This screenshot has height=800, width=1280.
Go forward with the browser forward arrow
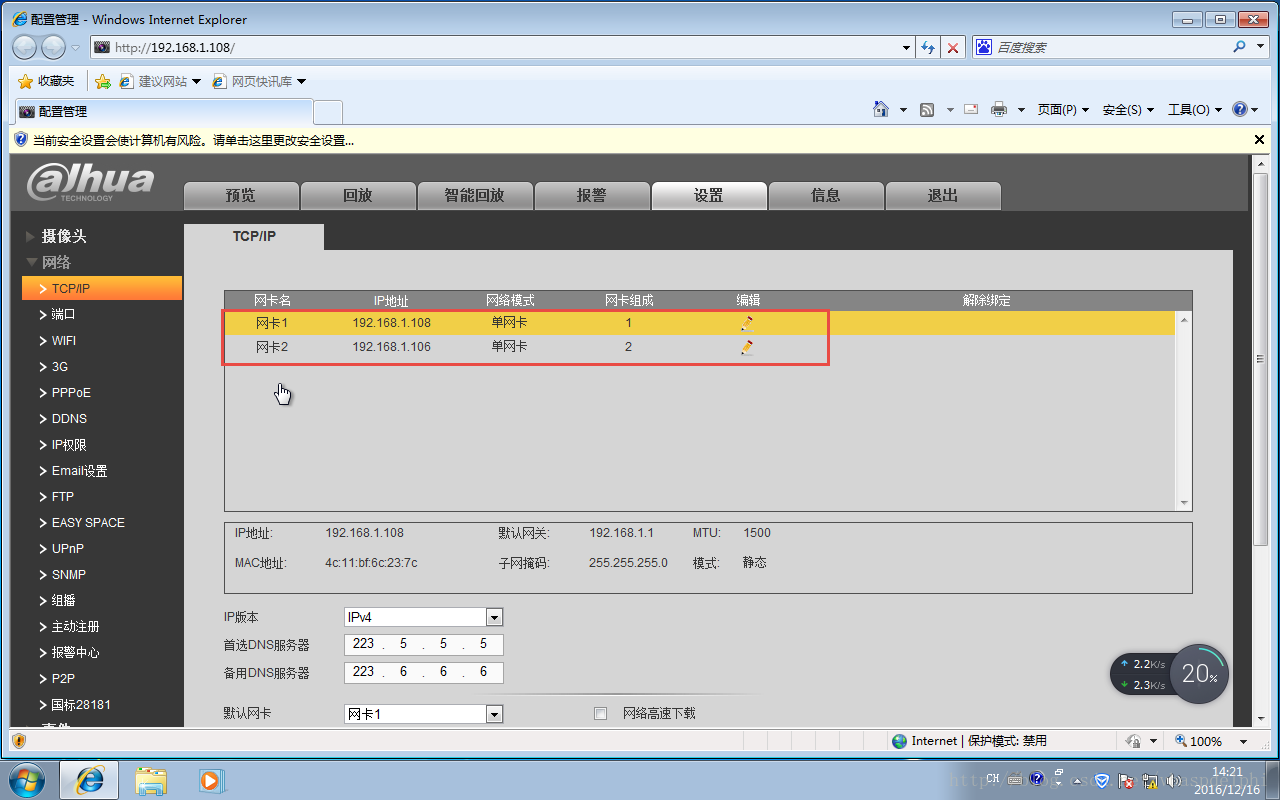pos(53,47)
